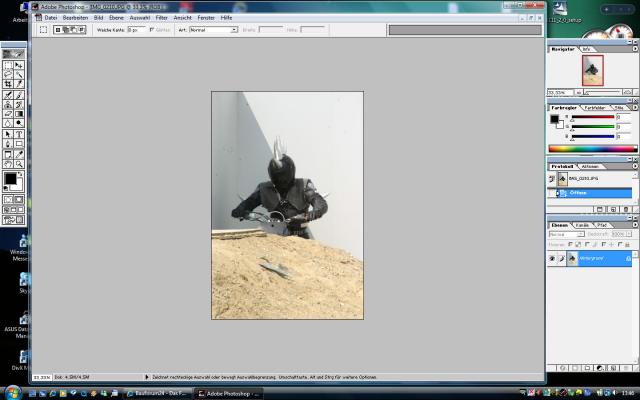640x400 pixels.
Task: Choose the Intersect with selection mode button
Action: point(81,29)
